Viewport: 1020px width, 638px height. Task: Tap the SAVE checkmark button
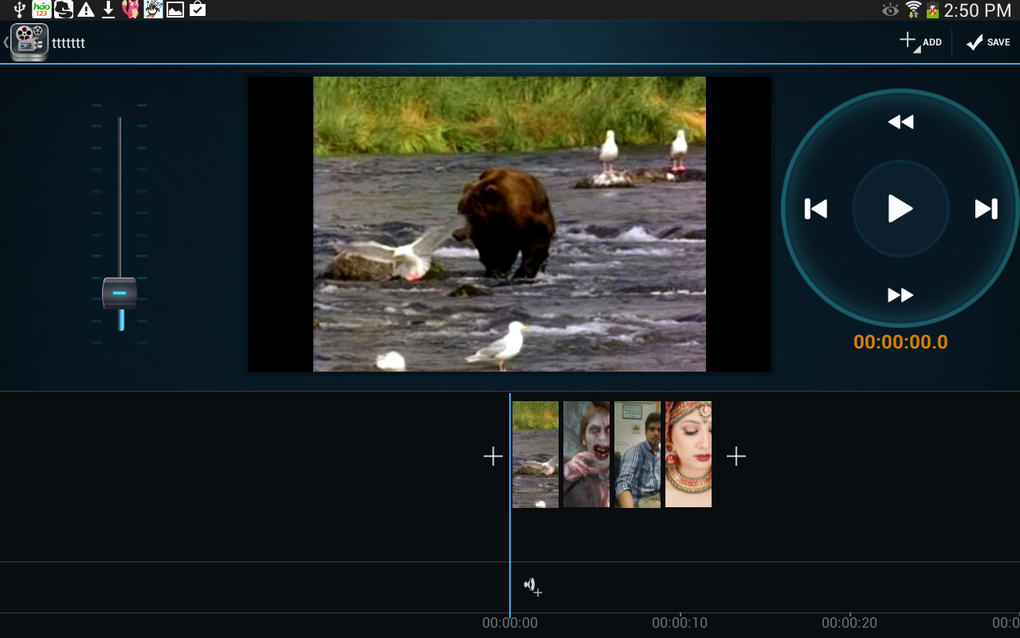(x=988, y=42)
